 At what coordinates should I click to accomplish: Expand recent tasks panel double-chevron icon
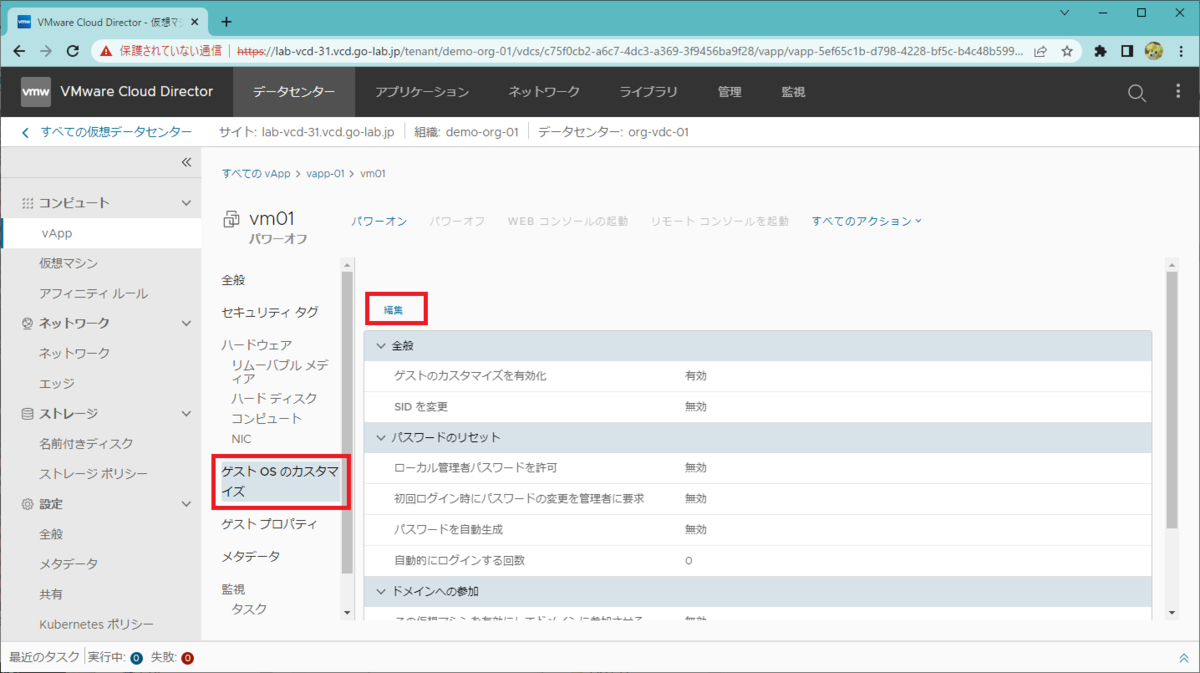[x=1184, y=658]
